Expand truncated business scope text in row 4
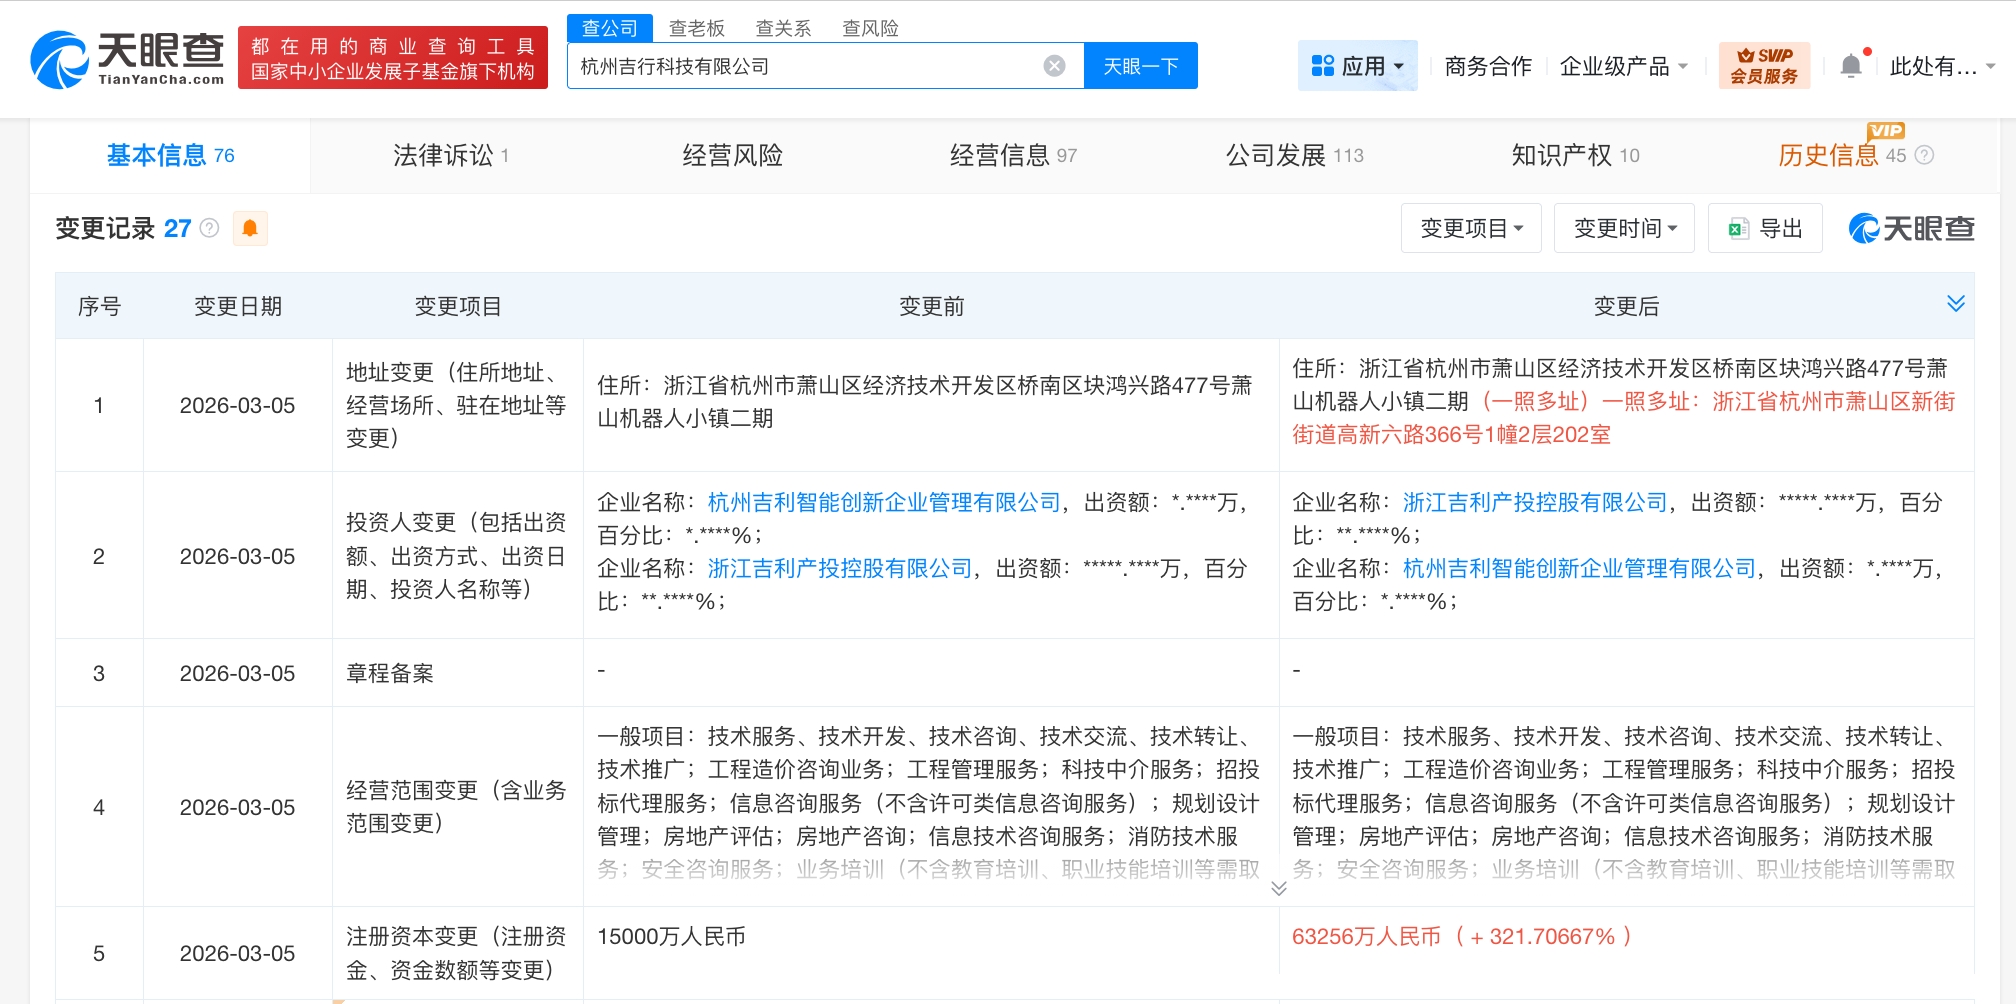Viewport: 2016px width, 1004px height. (x=1278, y=888)
